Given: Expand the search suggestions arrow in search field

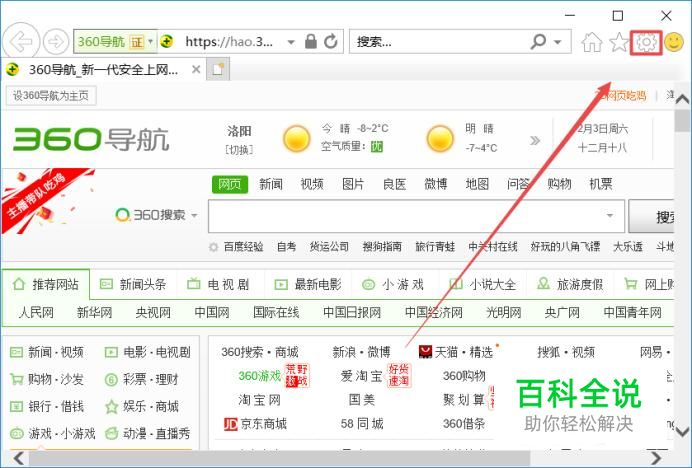Looking at the screenshot, I should tap(610, 215).
